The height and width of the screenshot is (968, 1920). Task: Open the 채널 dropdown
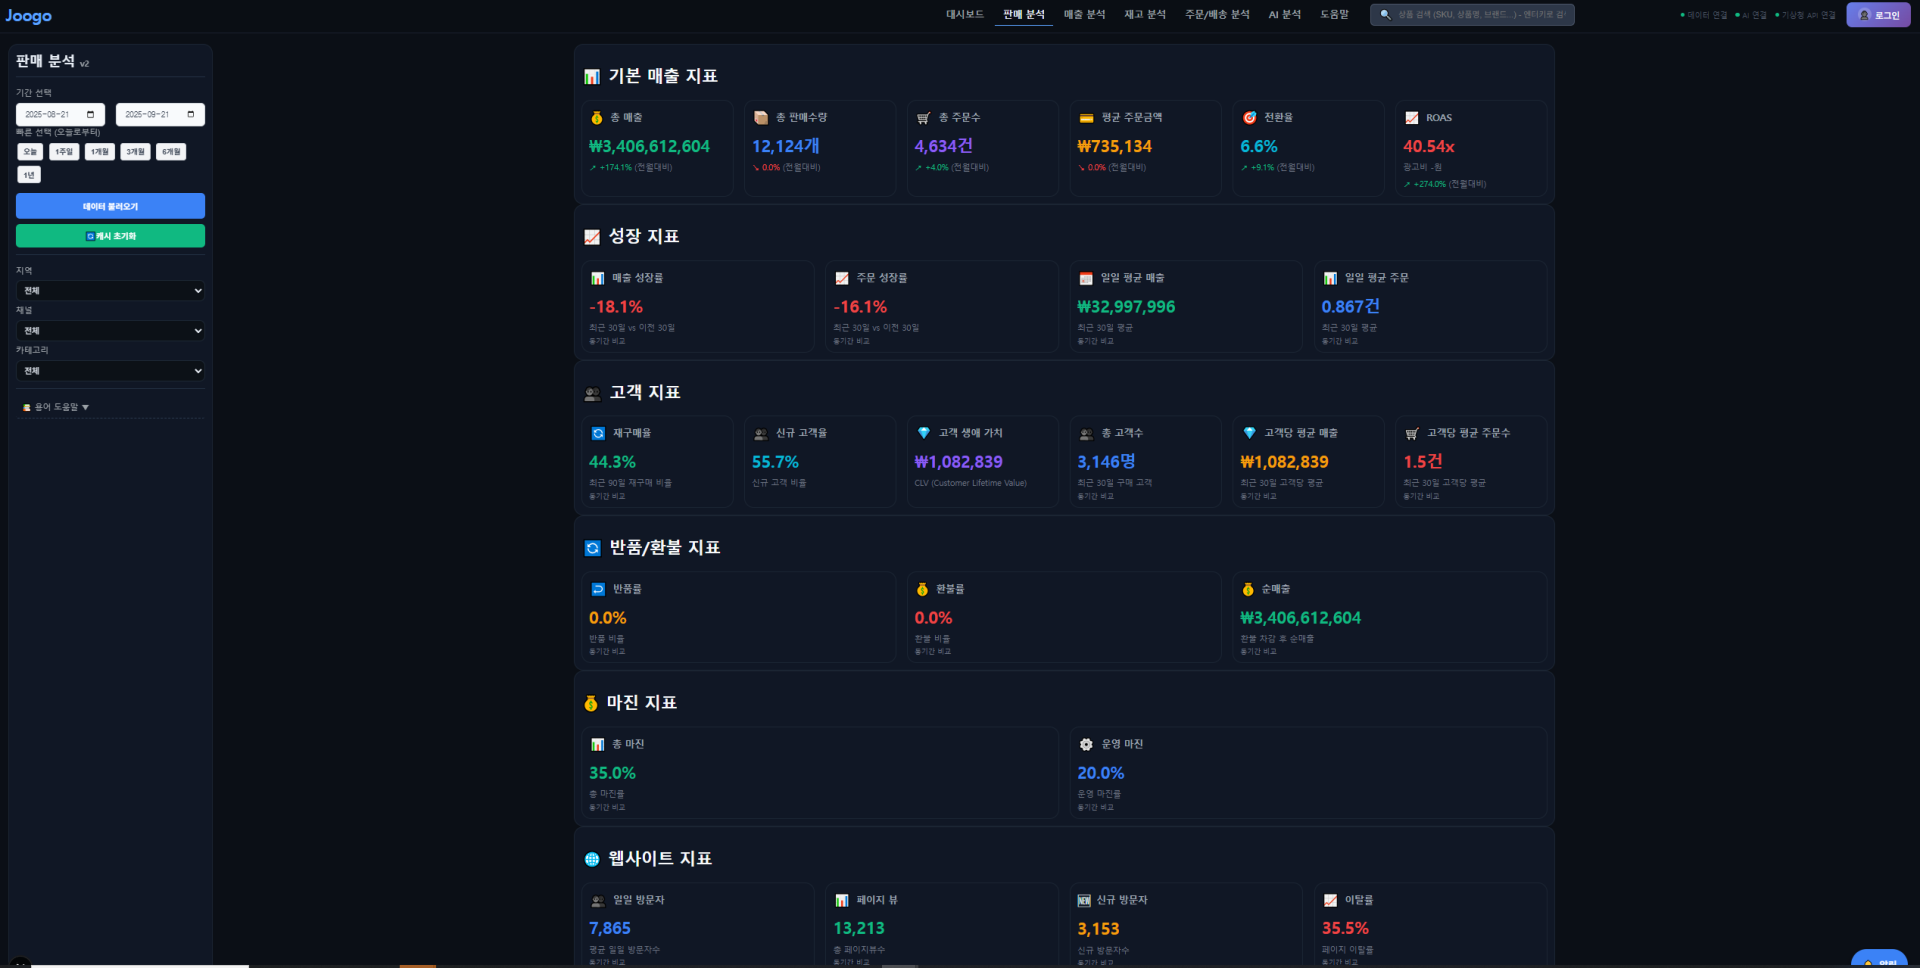pyautogui.click(x=110, y=331)
